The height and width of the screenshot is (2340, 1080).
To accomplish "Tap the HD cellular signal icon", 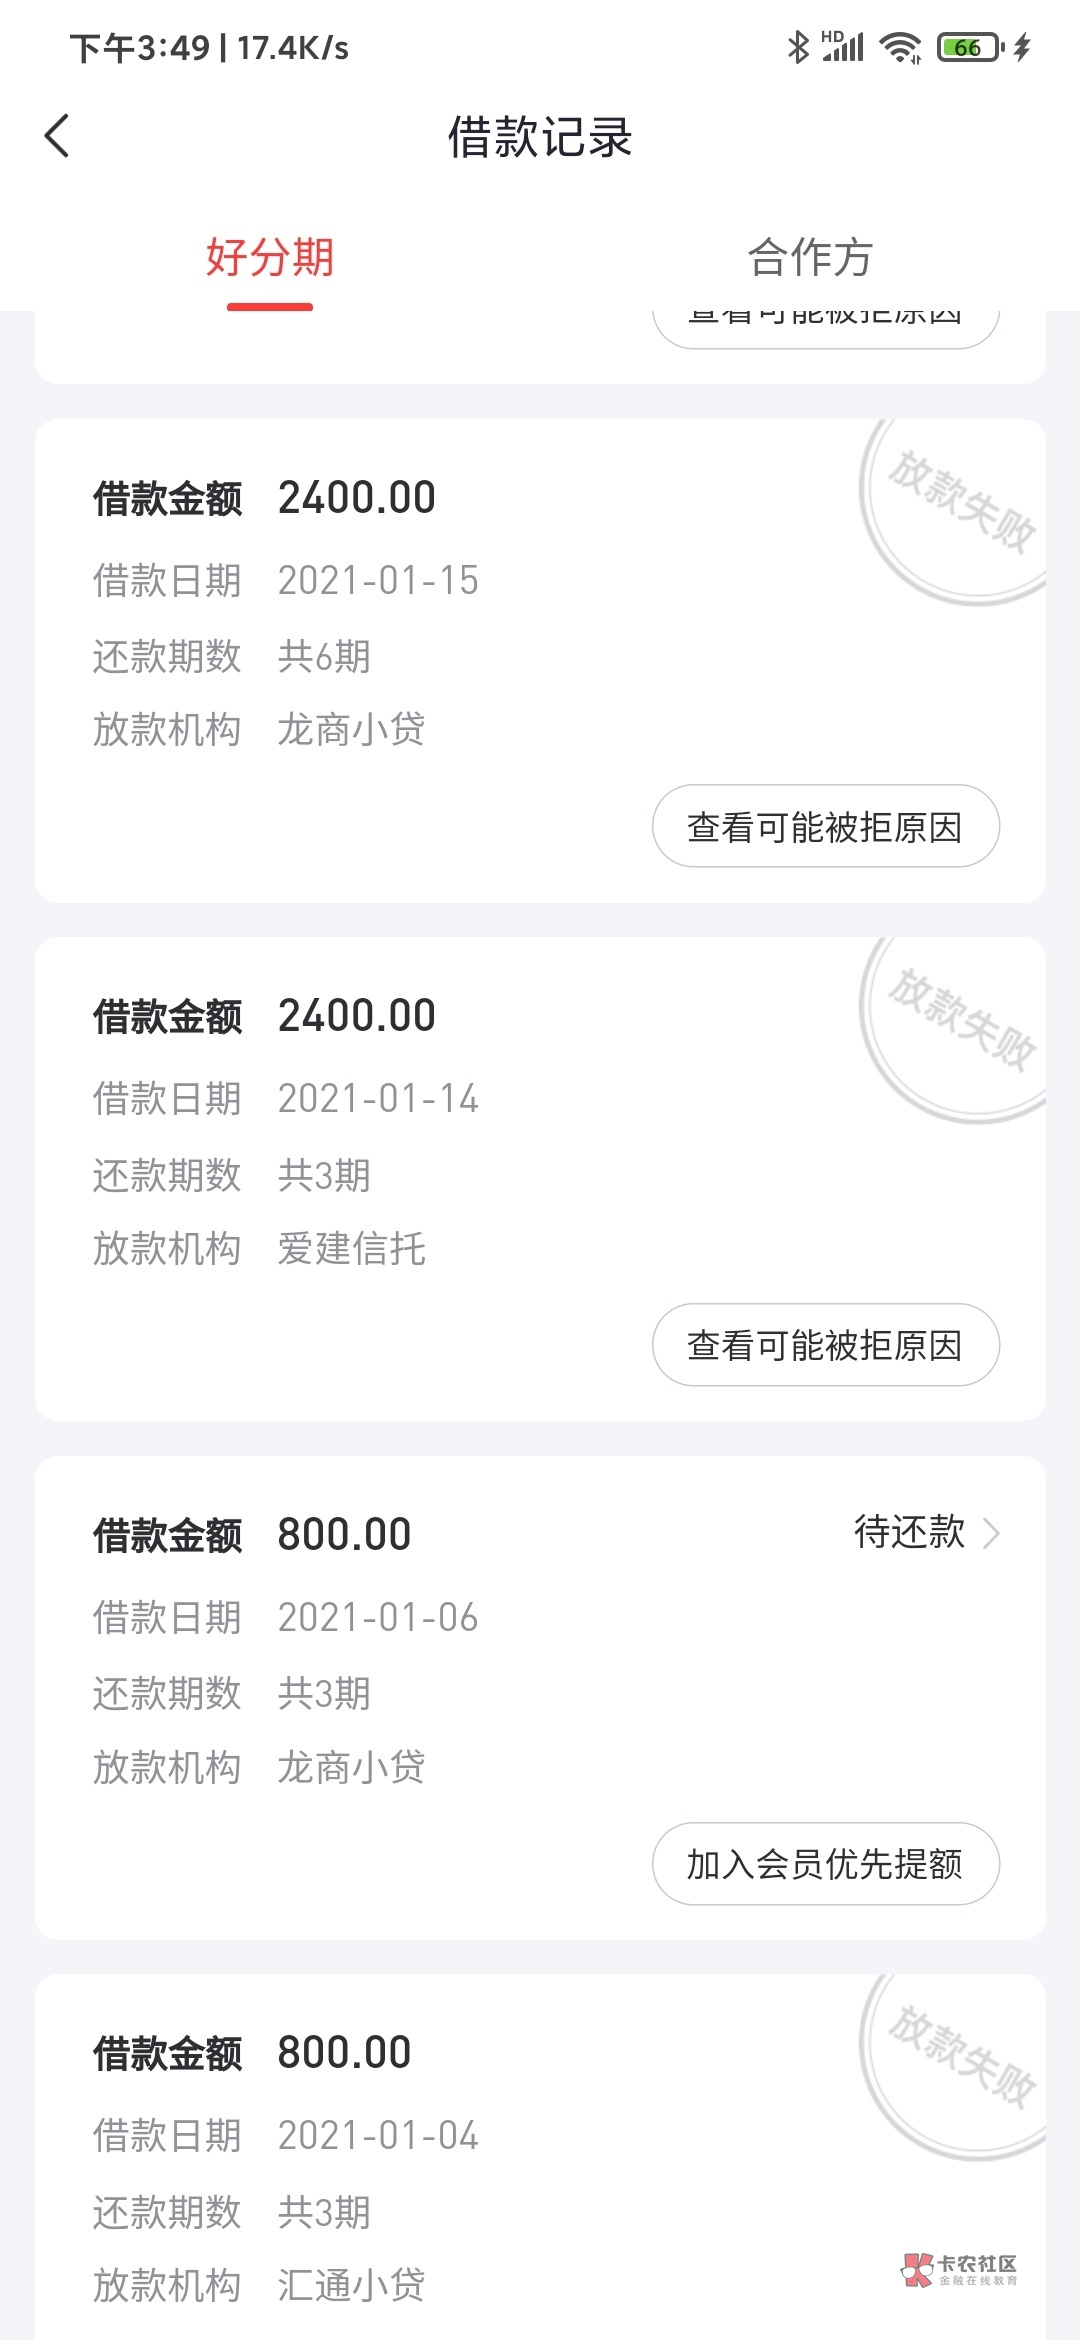I will tap(843, 47).
